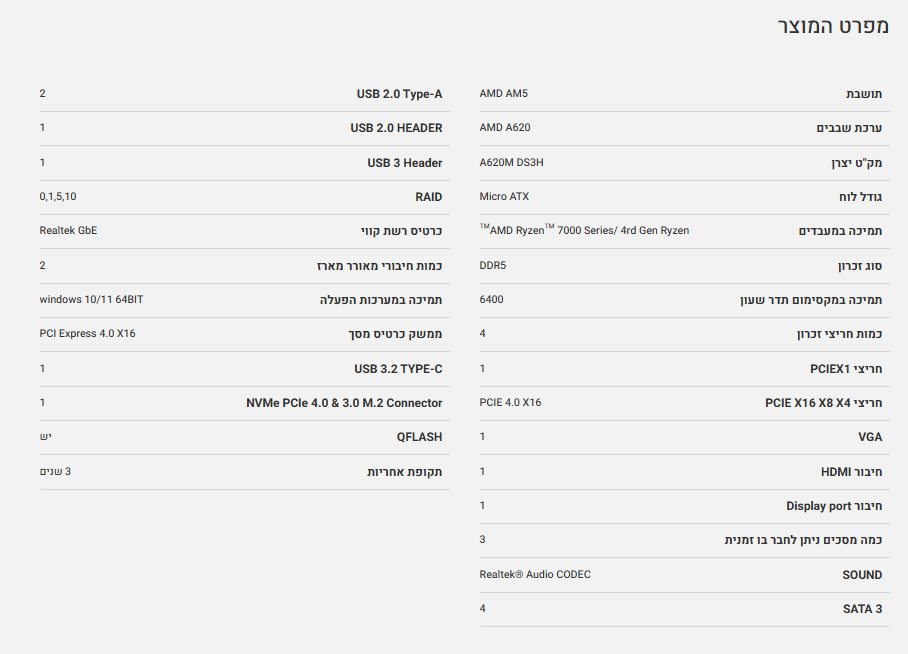Click the USB 3.2 TYPE-C label
The image size is (908, 654).
(x=398, y=369)
